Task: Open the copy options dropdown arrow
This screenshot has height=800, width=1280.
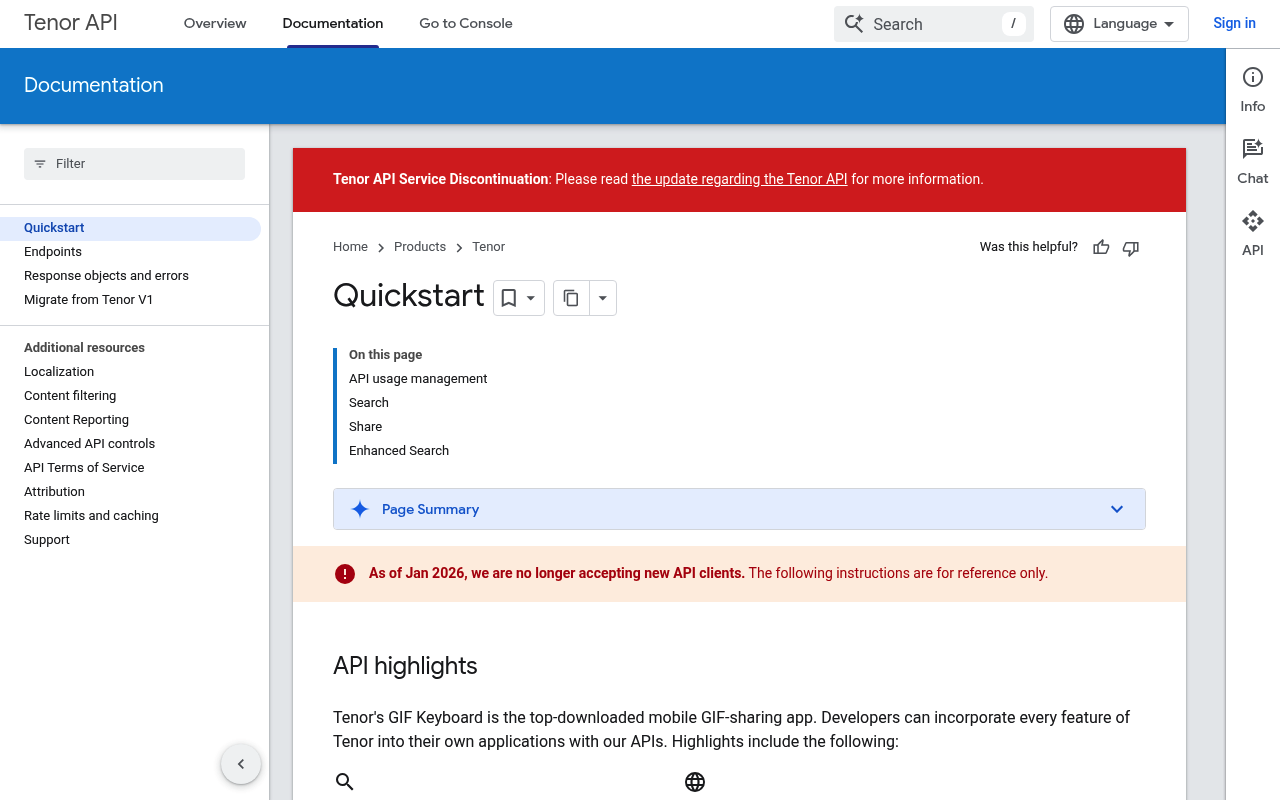Action: coord(603,298)
